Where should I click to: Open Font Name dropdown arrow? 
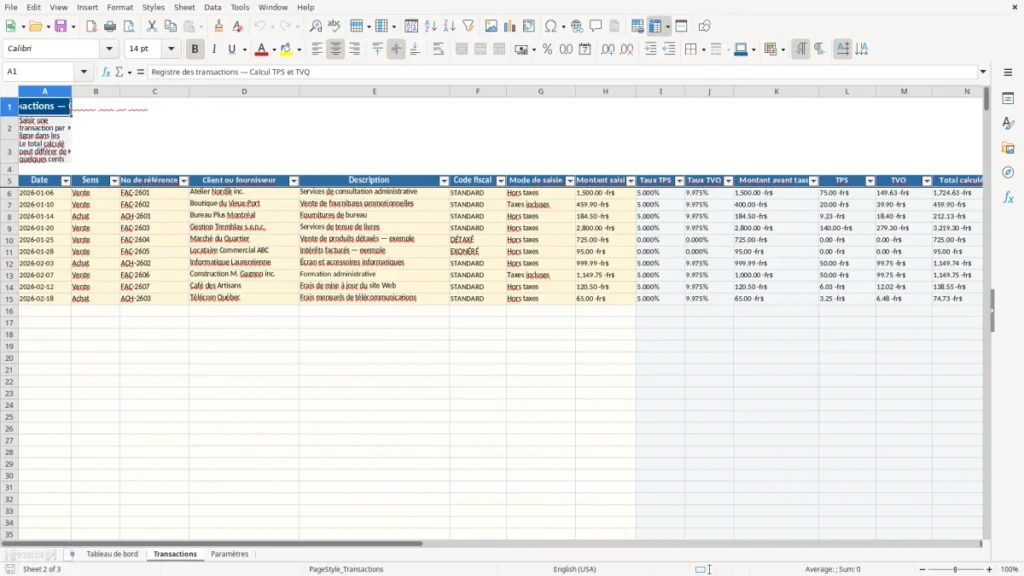pos(109,48)
